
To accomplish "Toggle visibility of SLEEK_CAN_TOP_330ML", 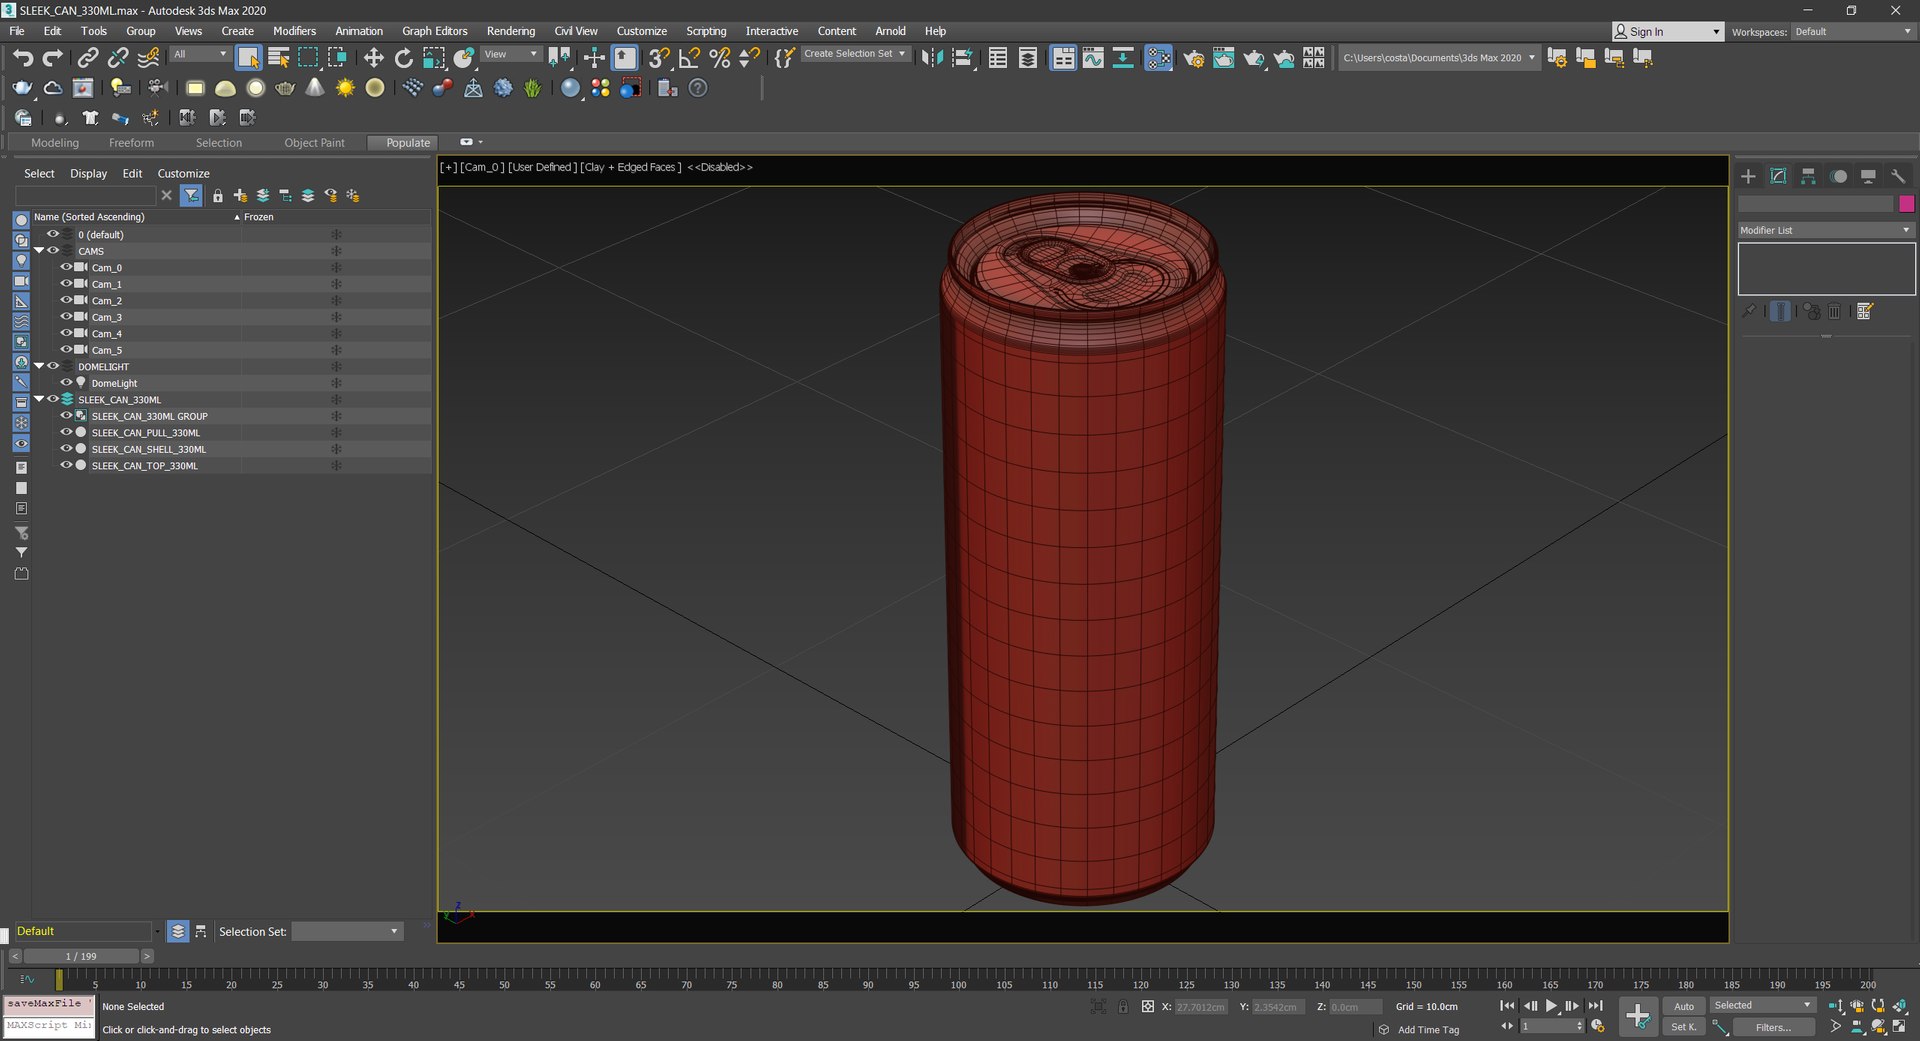I will tap(66, 465).
